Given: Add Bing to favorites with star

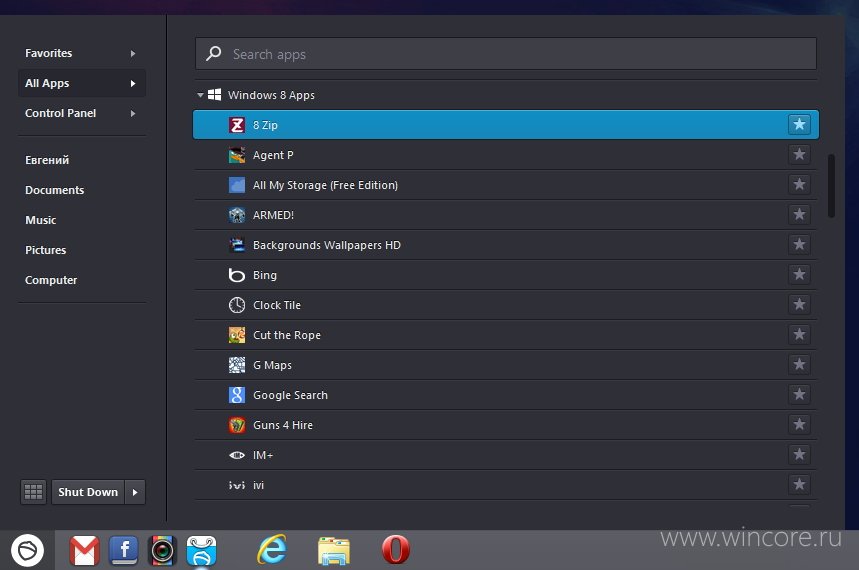Looking at the screenshot, I should tap(799, 274).
